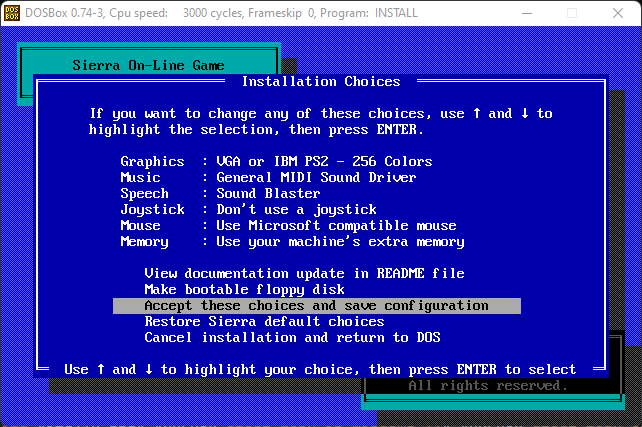
Task: Choose Restore Sierra default choices
Action: (x=264, y=321)
